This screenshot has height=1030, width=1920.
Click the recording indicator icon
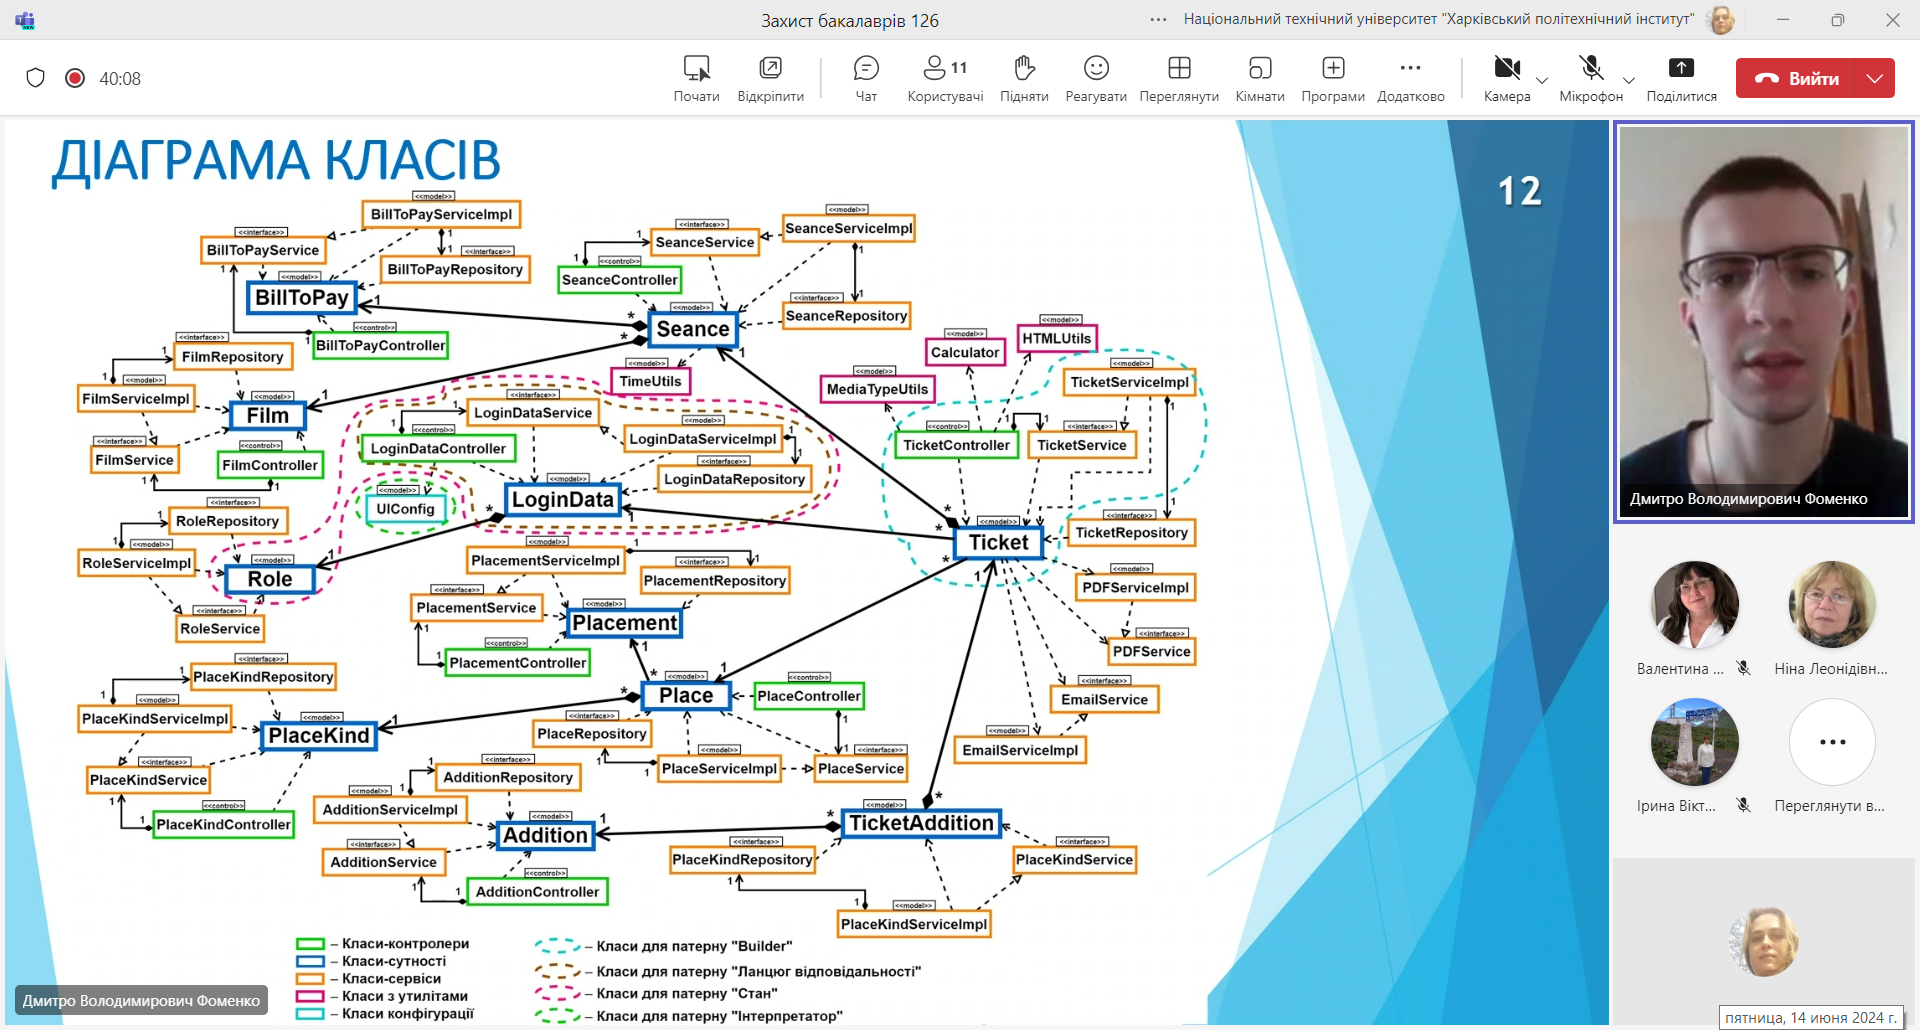(x=75, y=78)
